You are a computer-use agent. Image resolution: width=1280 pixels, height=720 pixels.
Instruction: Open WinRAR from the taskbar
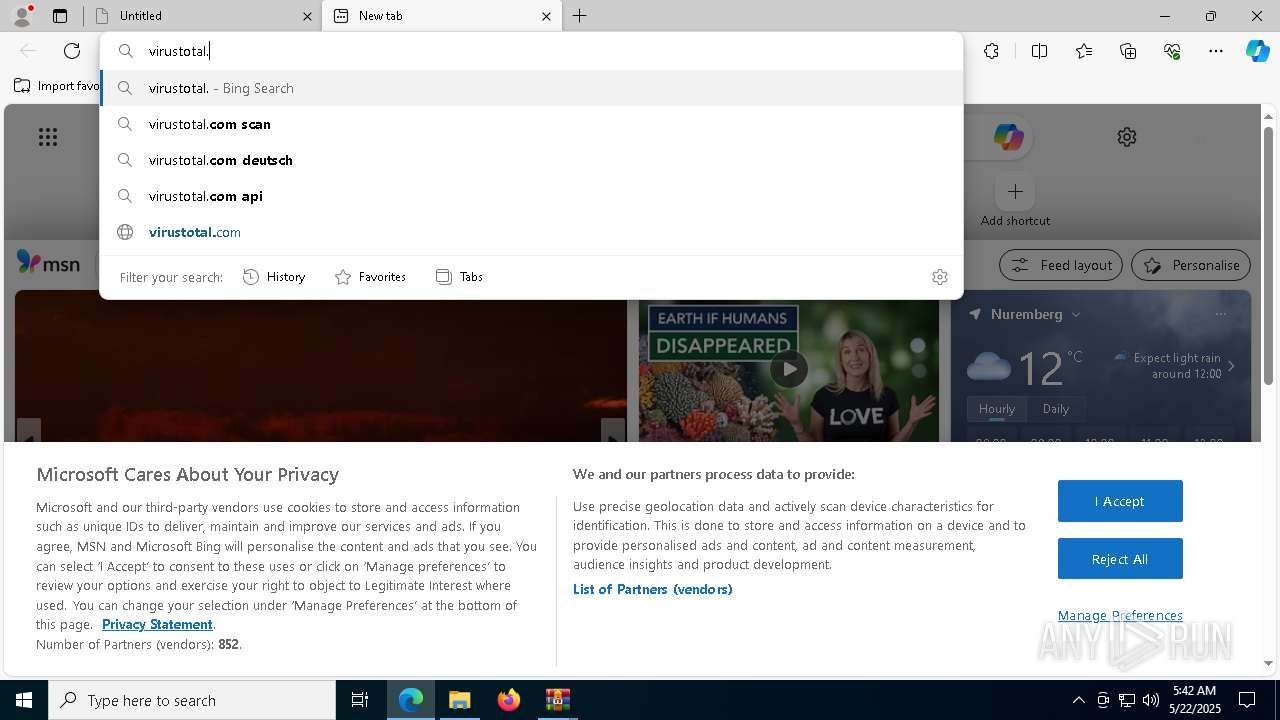coord(558,700)
